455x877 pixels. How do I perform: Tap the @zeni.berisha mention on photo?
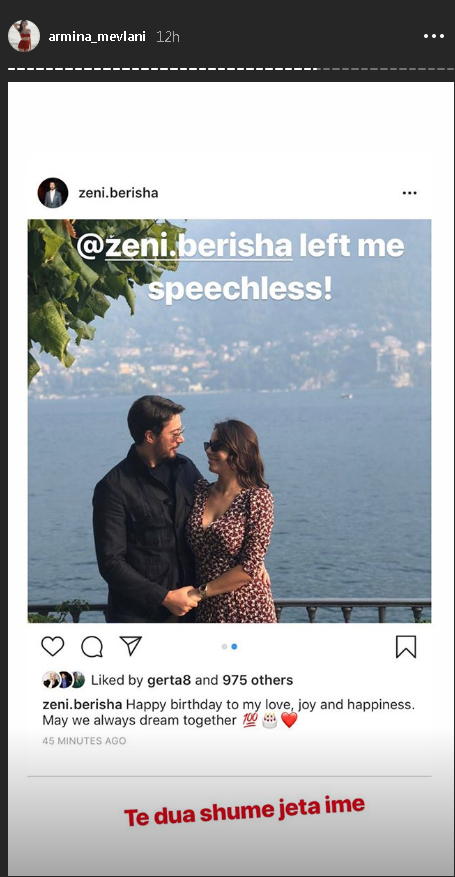pyautogui.click(x=184, y=247)
